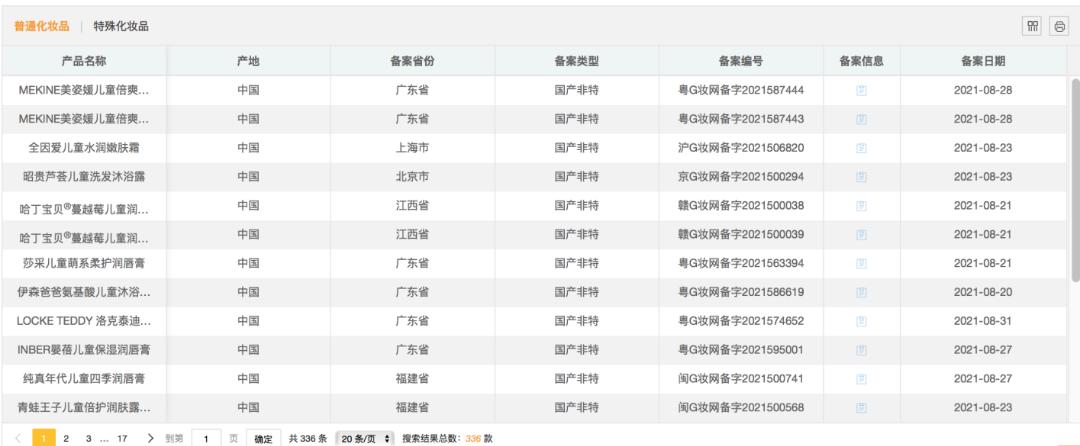Screen dimensions: 1080x446
Task: Open filing info icon for 青蛙王子儿童倍护润肤露 row
Action: pos(861,408)
